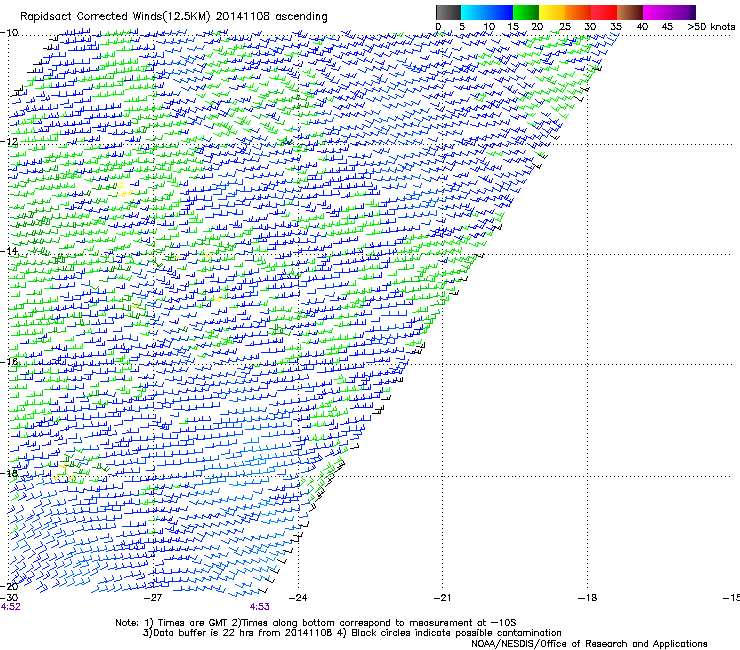Click the -10 latitude axis label

[9, 33]
